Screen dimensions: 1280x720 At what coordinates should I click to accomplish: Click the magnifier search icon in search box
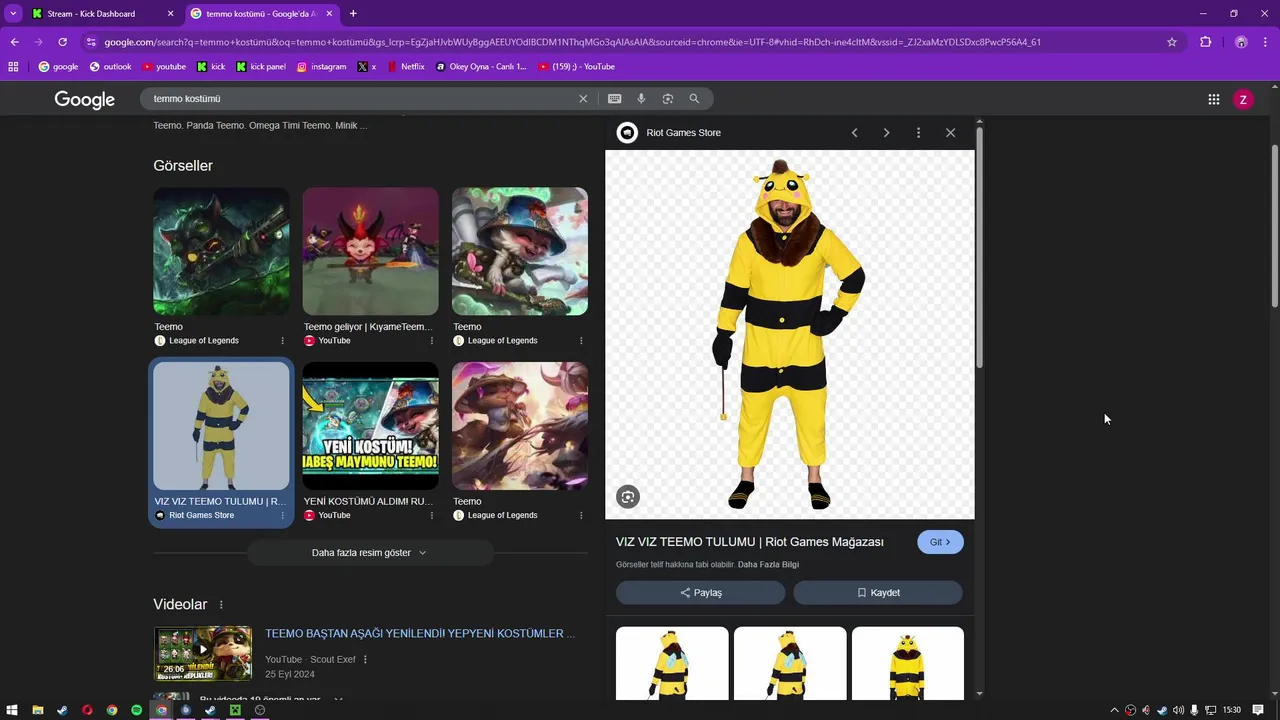click(694, 99)
